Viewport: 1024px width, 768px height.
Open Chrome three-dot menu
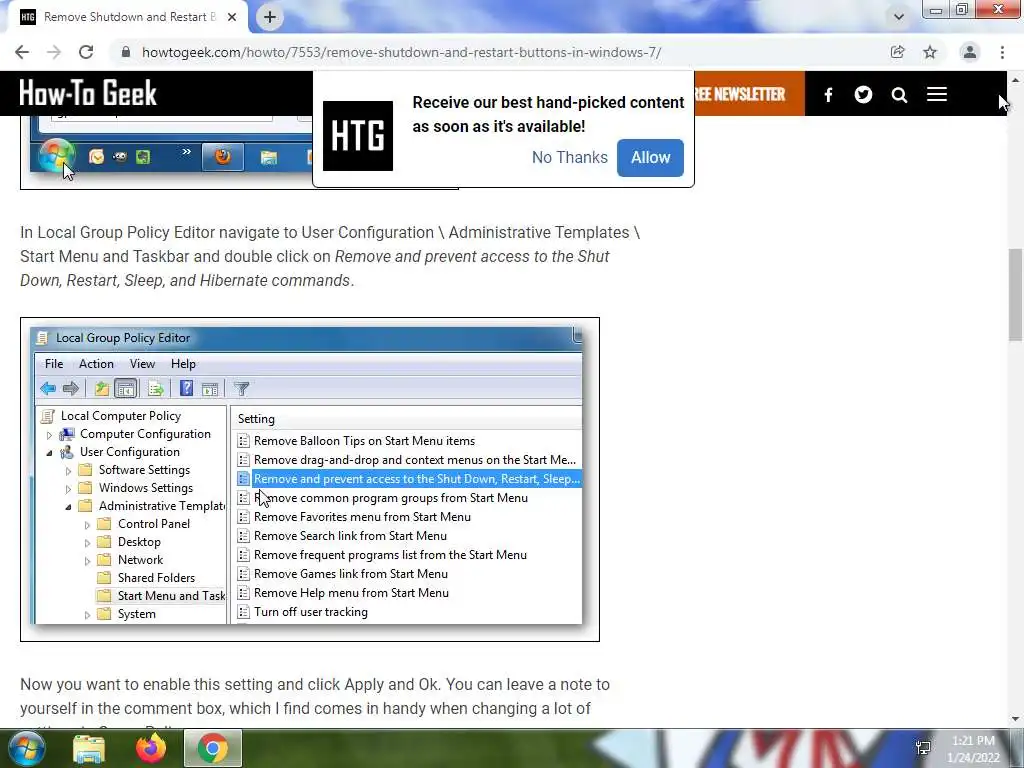pos(1002,52)
